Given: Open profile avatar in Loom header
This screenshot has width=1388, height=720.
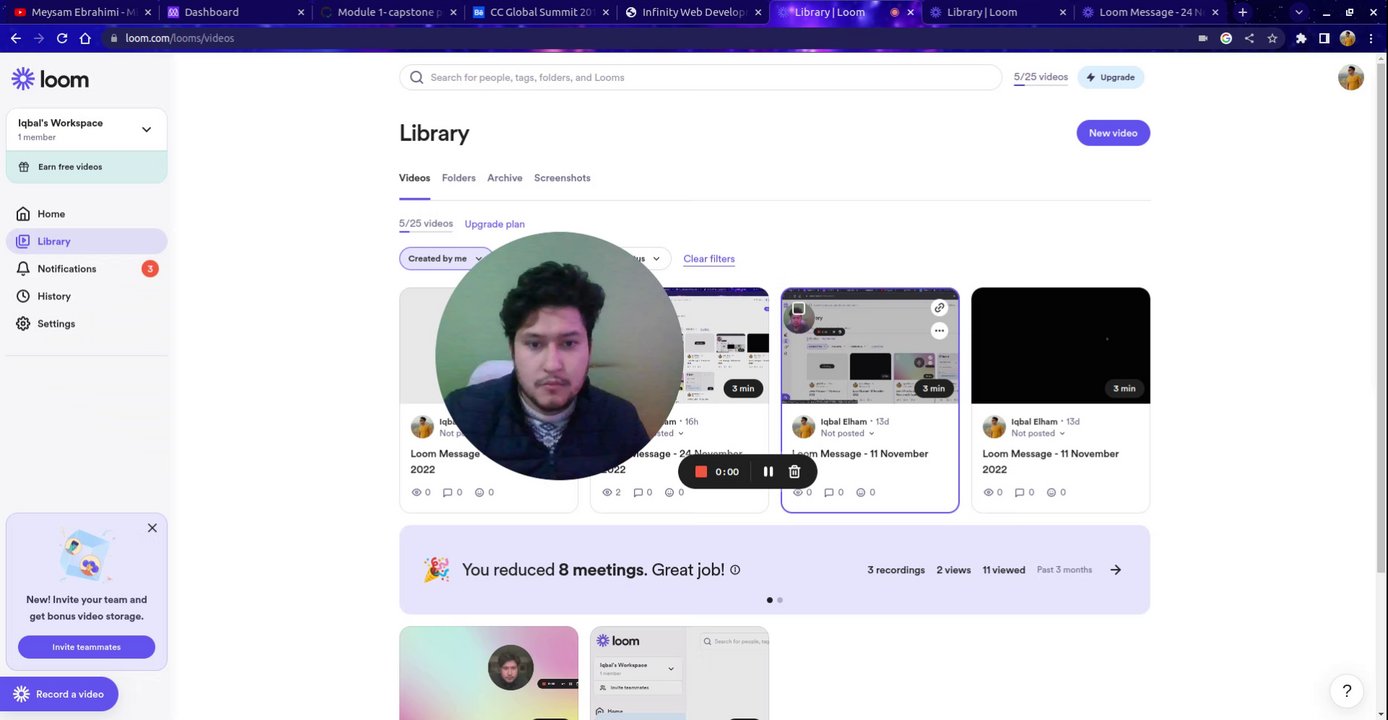Looking at the screenshot, I should click(x=1351, y=77).
